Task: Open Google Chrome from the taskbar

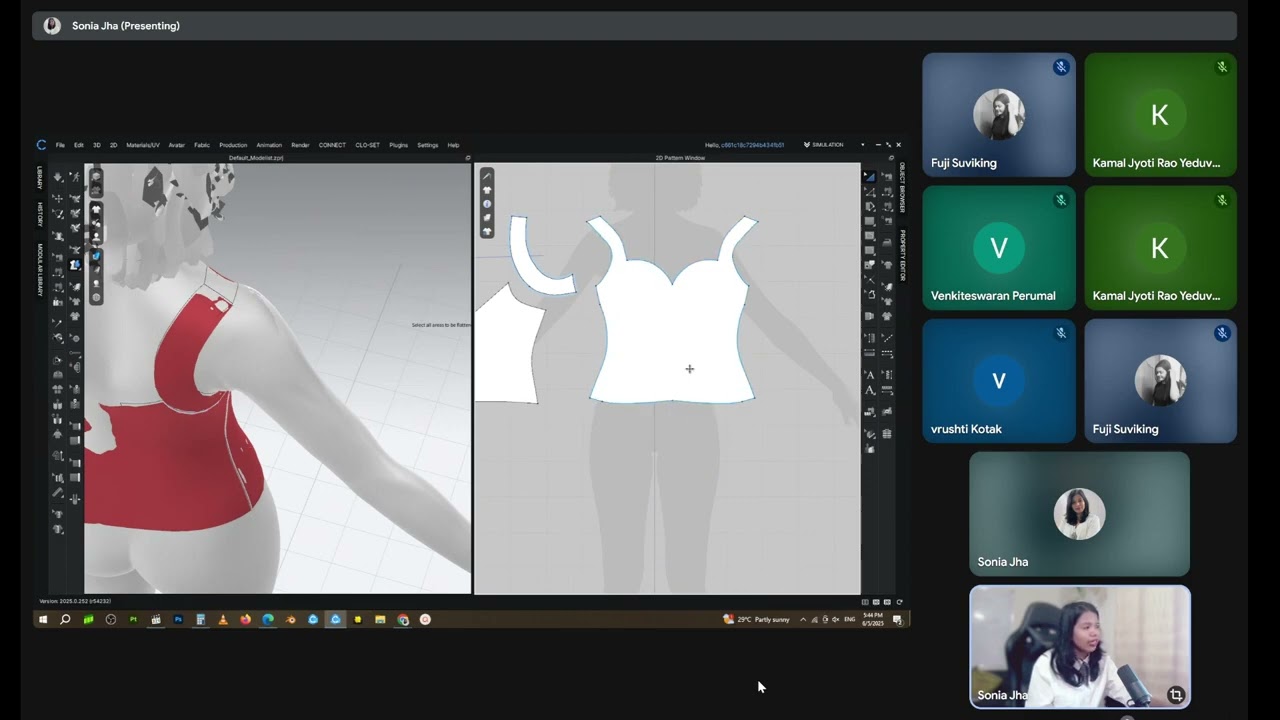Action: 403,619
